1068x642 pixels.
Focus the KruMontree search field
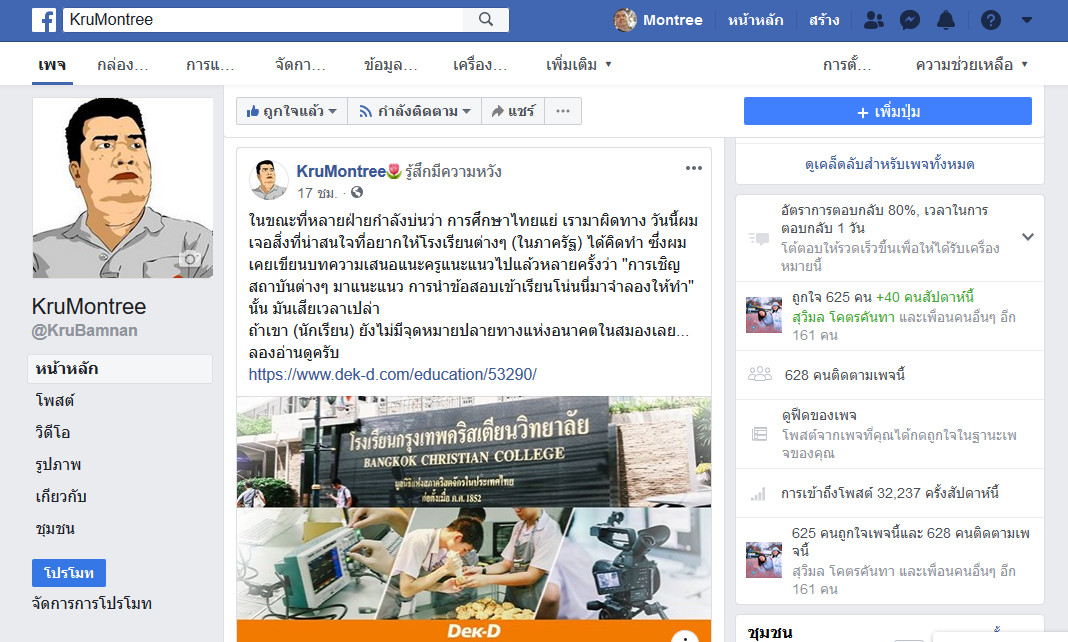coord(263,20)
